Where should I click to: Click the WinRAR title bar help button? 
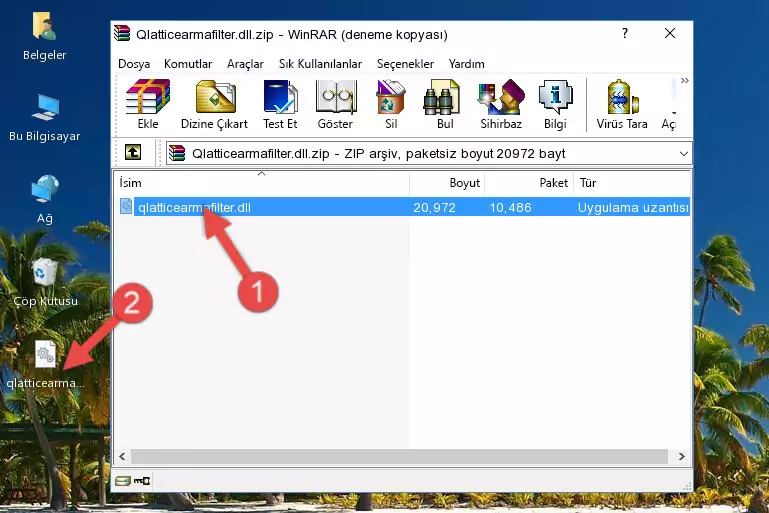[x=624, y=33]
